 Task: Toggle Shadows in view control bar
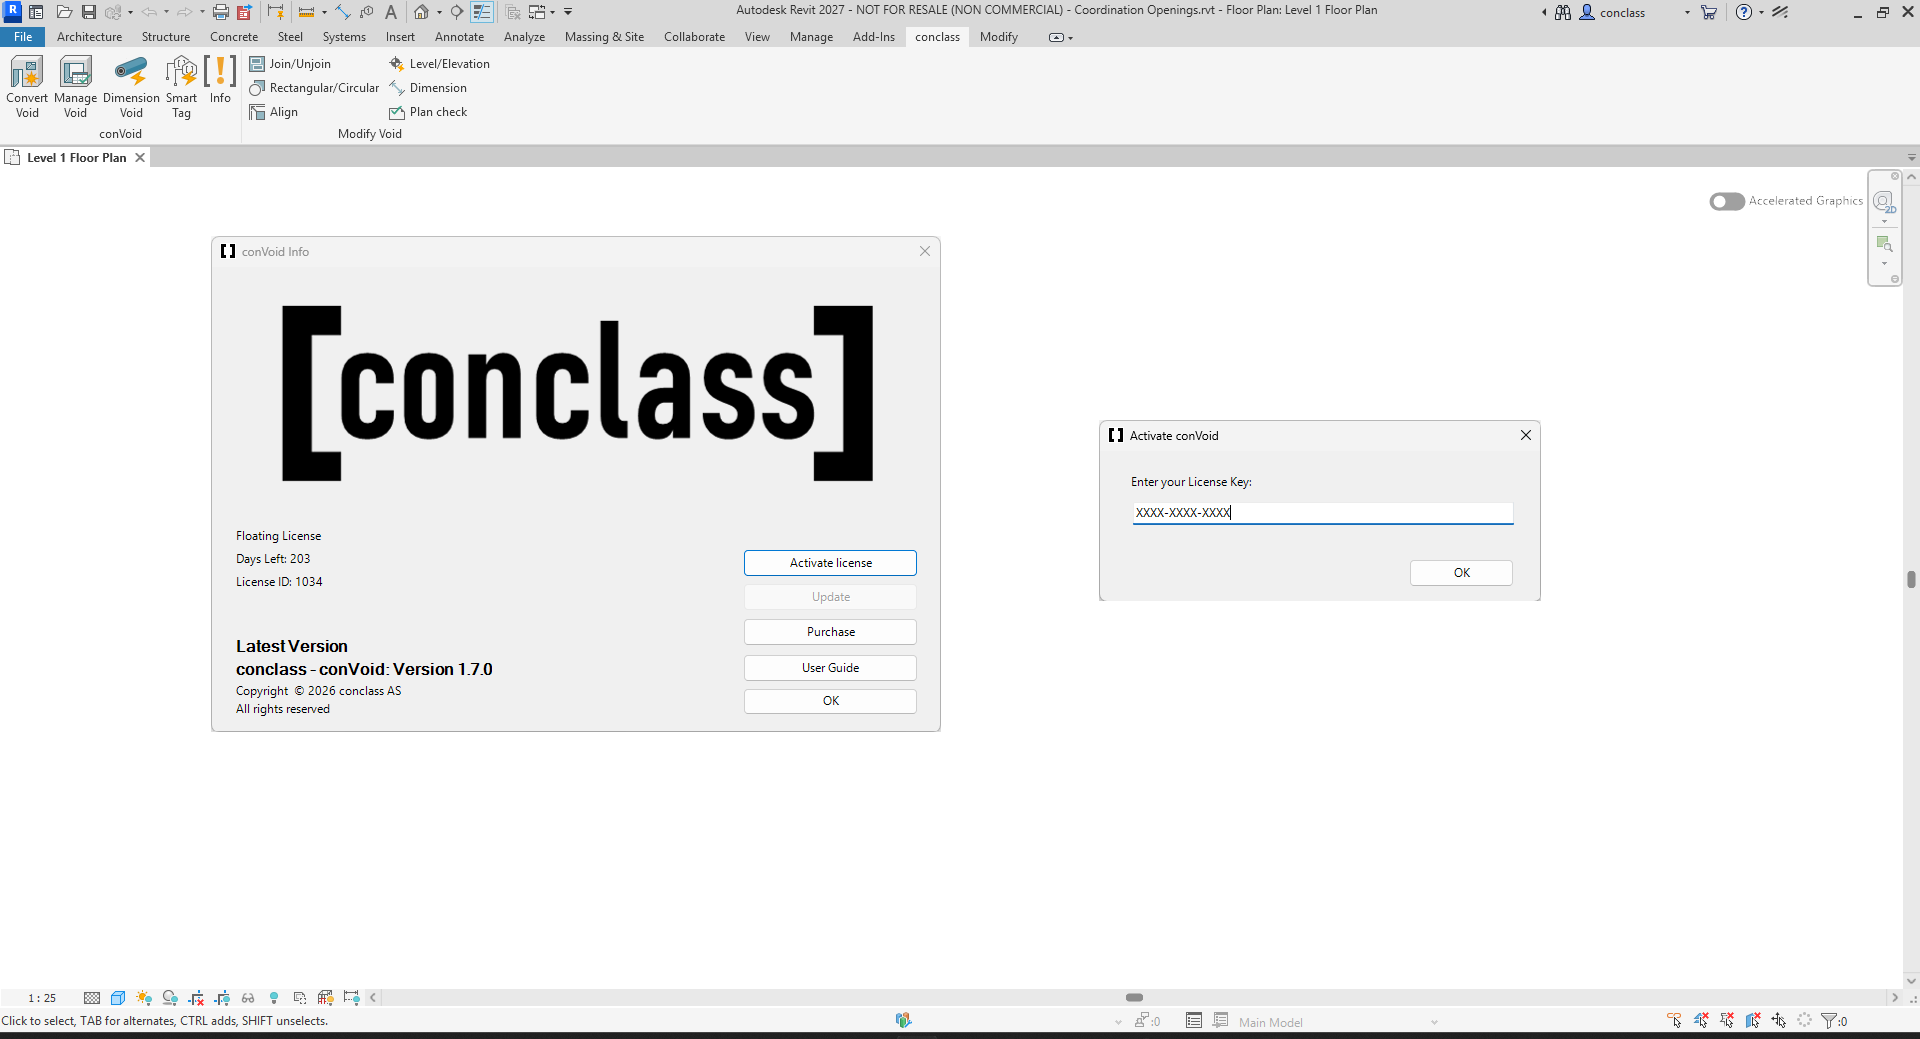[x=170, y=998]
